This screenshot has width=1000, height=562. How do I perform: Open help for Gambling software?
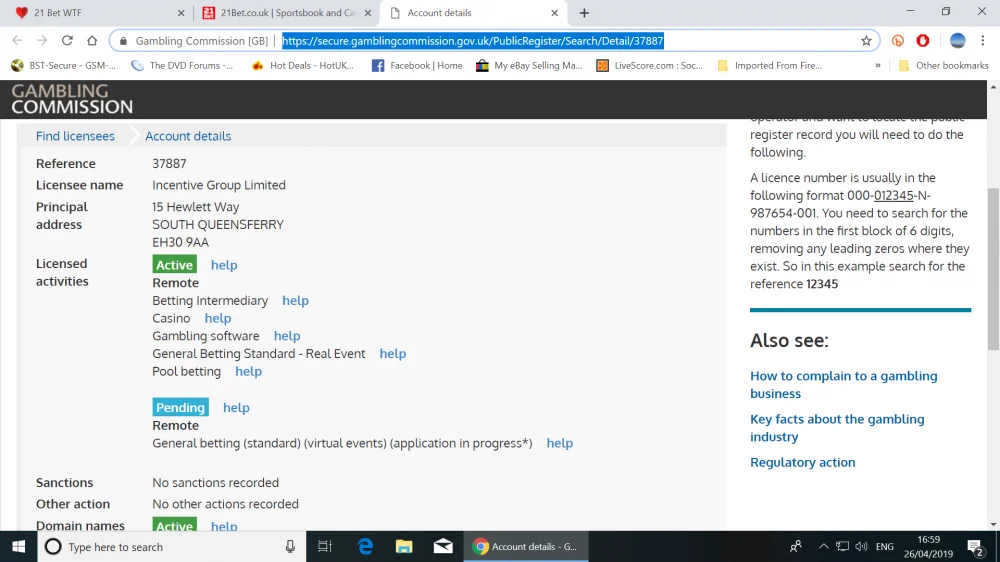click(x=287, y=336)
